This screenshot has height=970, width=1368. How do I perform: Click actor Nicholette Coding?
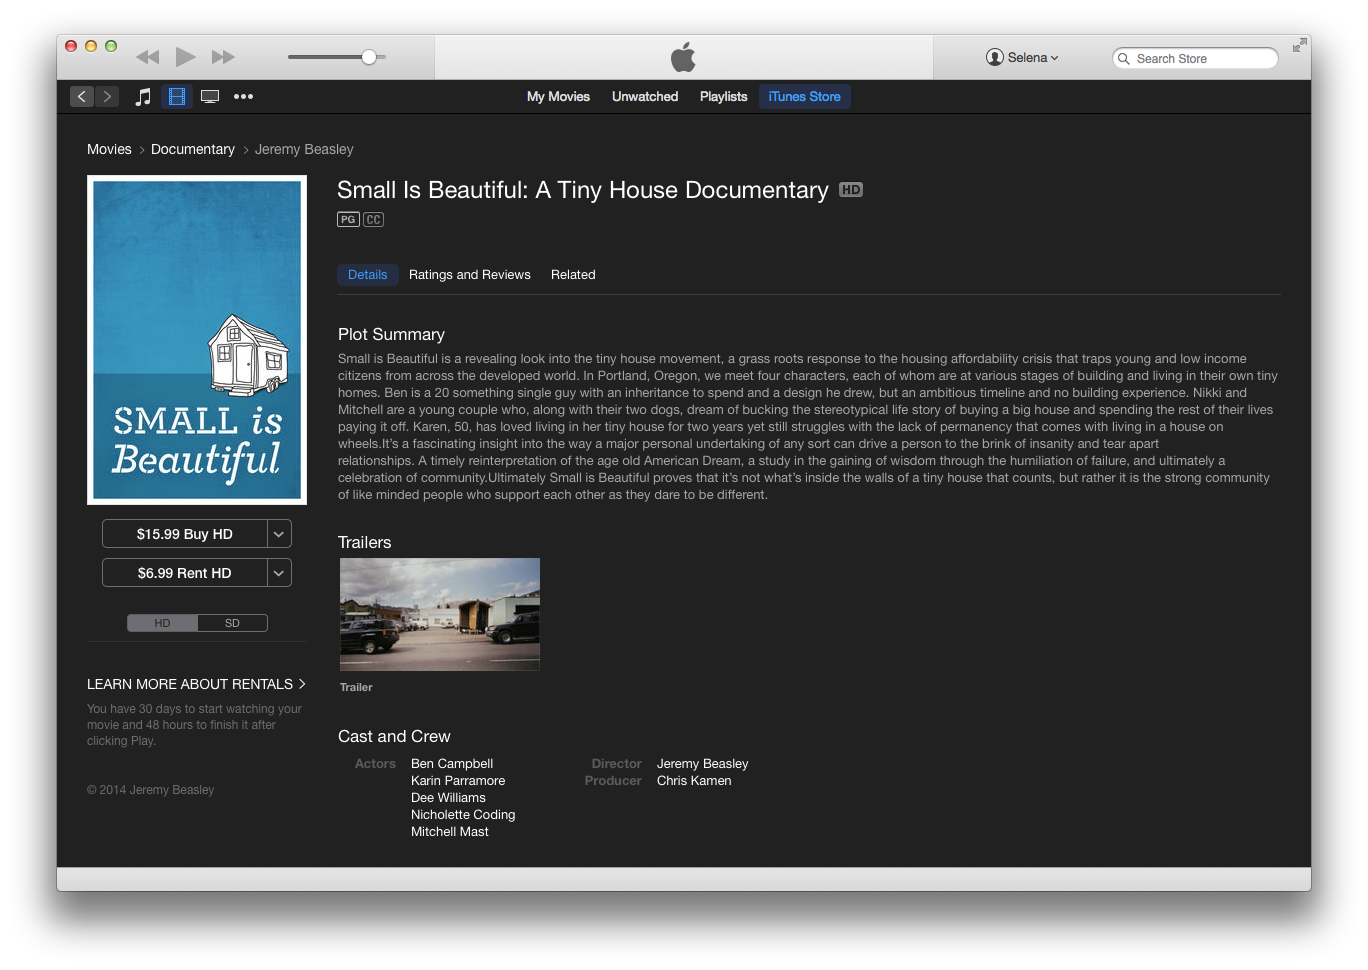(x=463, y=815)
